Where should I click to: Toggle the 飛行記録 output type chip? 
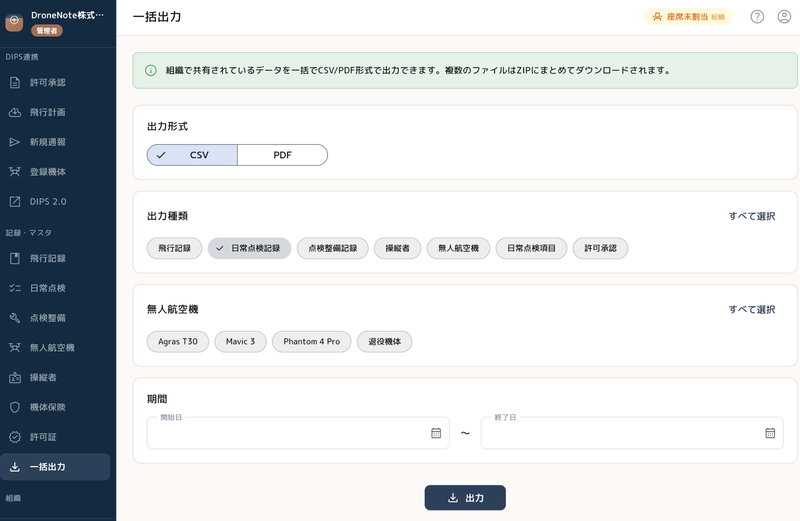(174, 248)
